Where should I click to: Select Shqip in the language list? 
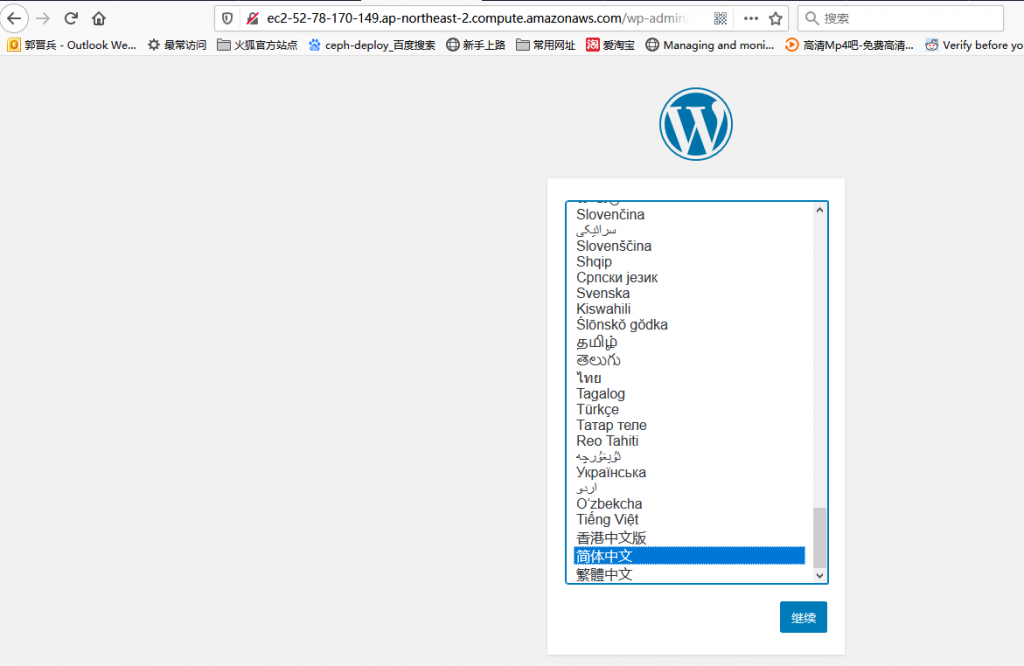coord(690,262)
